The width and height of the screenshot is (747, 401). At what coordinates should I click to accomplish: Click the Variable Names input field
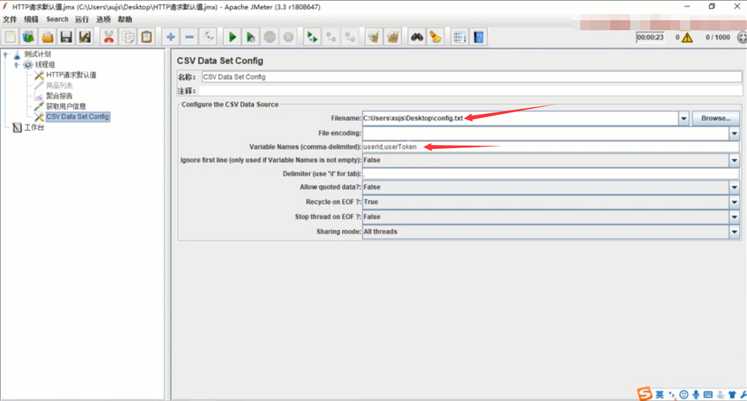tap(551, 147)
